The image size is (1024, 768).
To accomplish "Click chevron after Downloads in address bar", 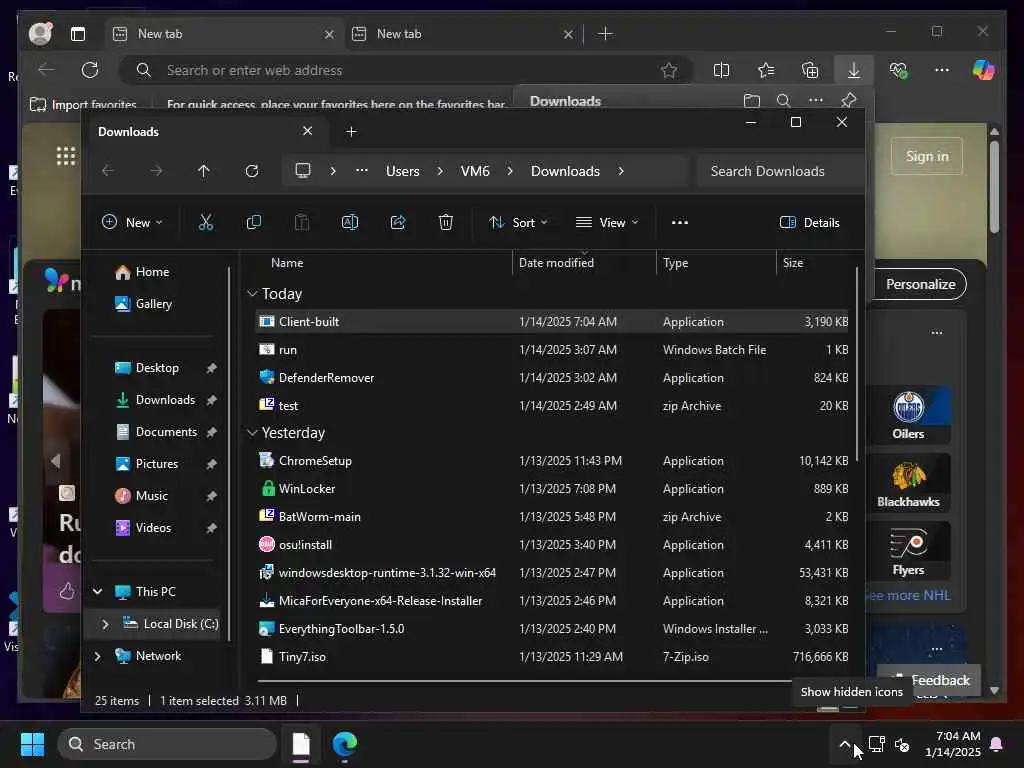I will pos(621,171).
